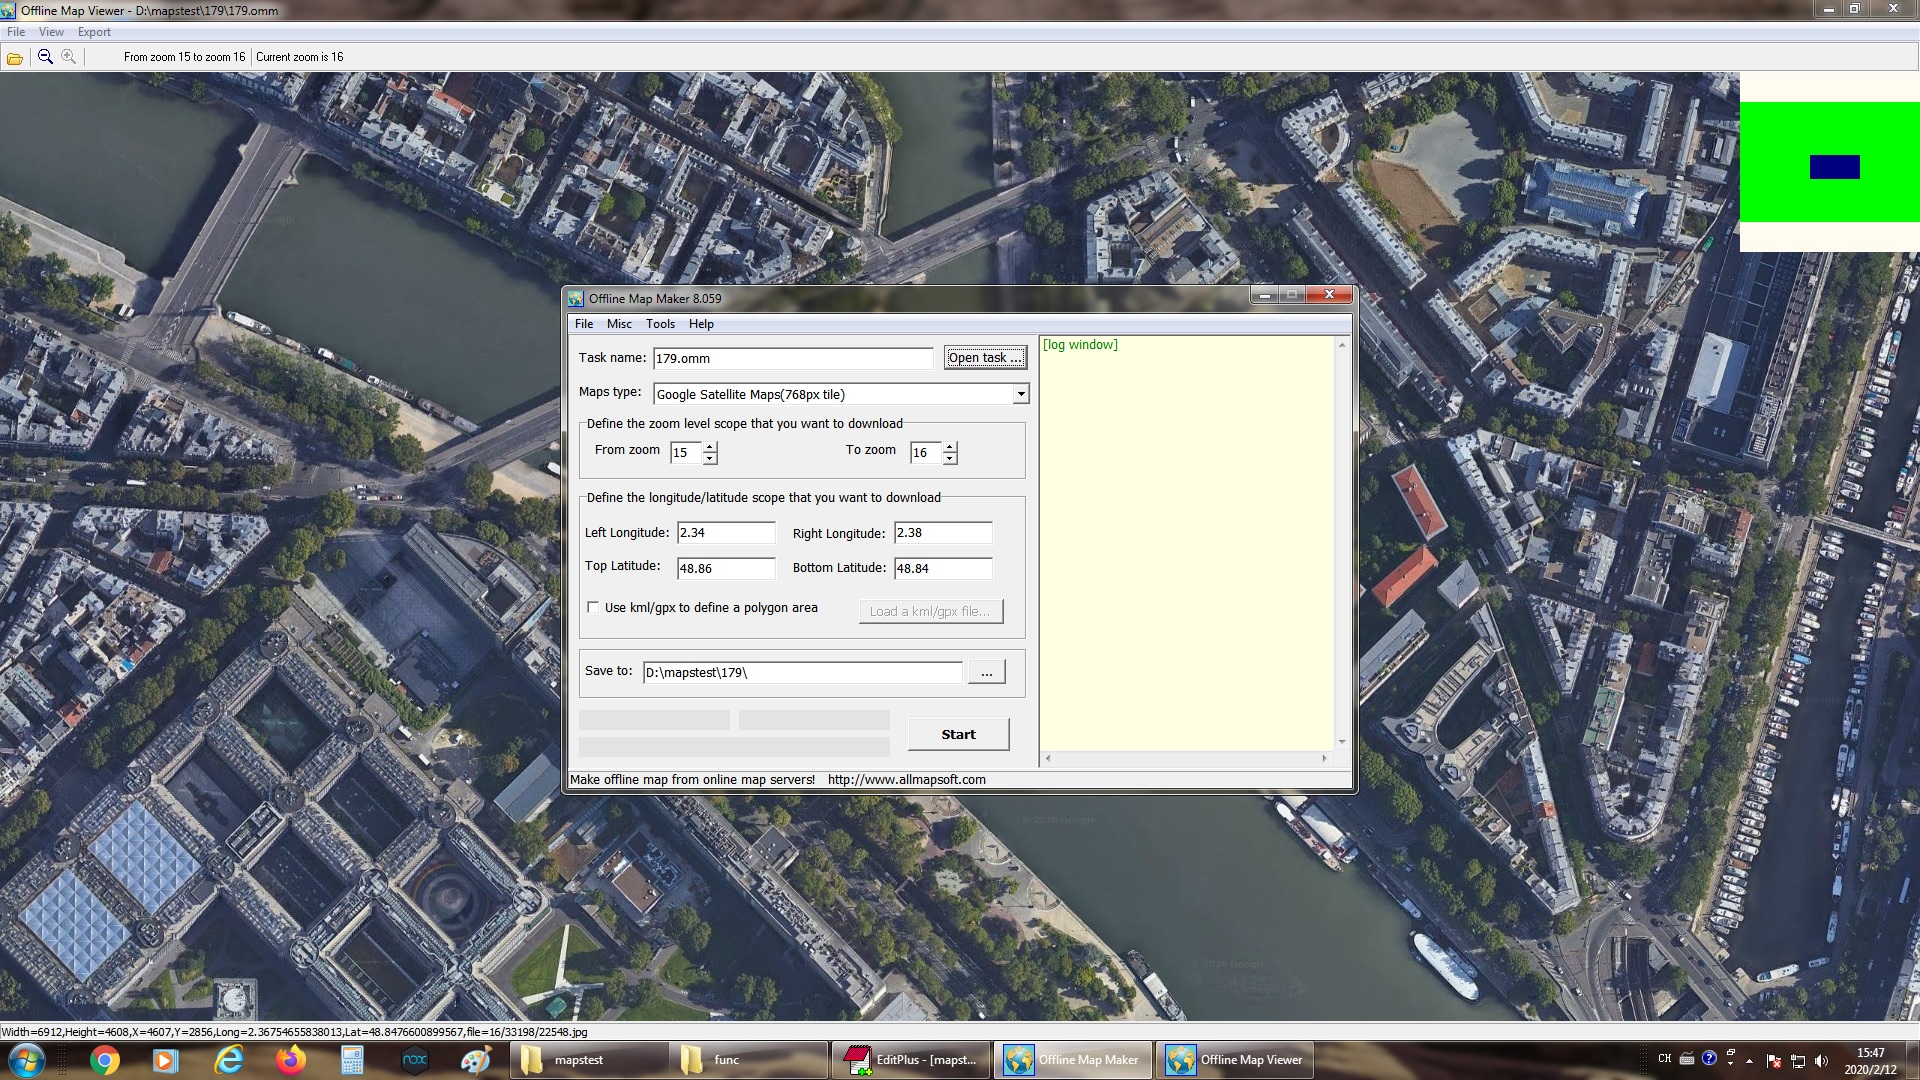Launch Internet Explorer from taskbar

[229, 1060]
